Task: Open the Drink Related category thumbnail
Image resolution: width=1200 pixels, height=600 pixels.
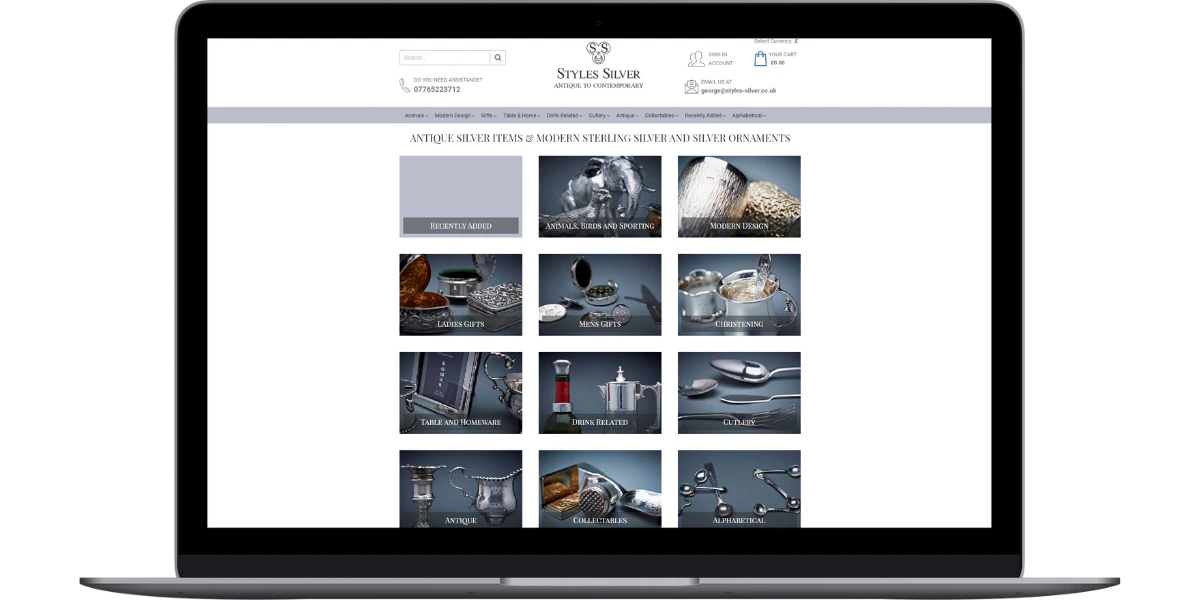Action: click(x=599, y=392)
